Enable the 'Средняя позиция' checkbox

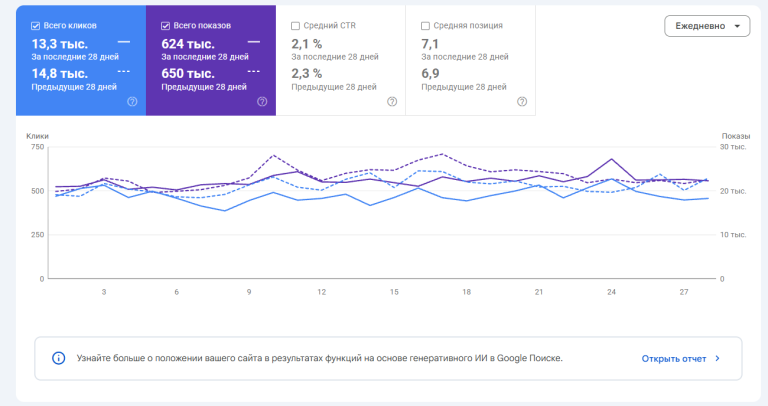coord(426,26)
